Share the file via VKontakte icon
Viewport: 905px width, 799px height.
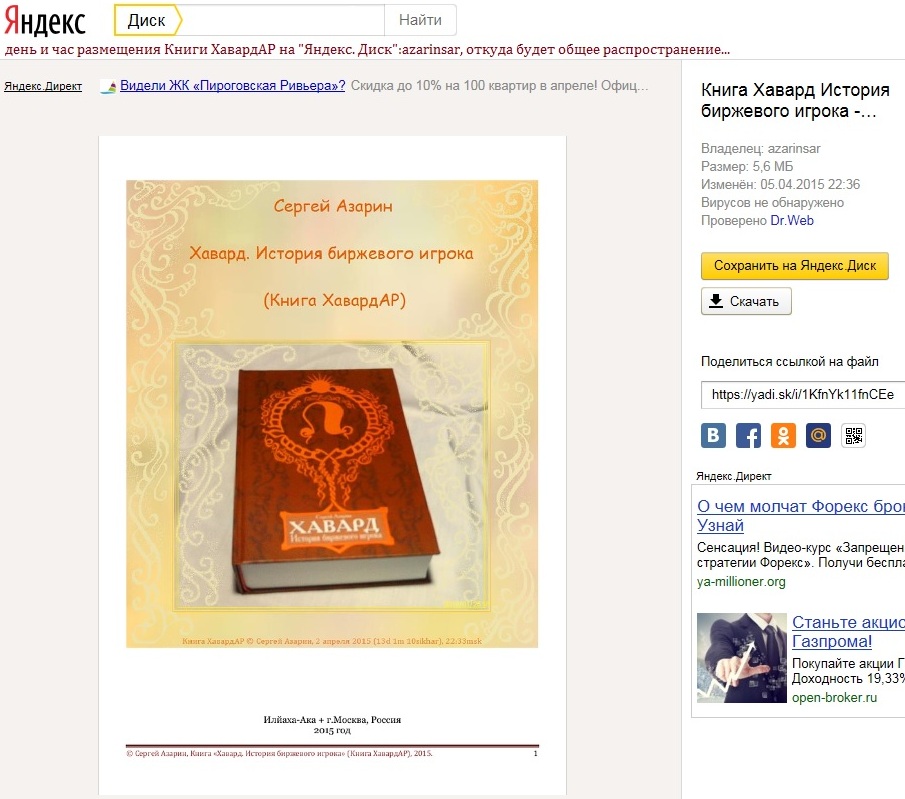pos(713,435)
